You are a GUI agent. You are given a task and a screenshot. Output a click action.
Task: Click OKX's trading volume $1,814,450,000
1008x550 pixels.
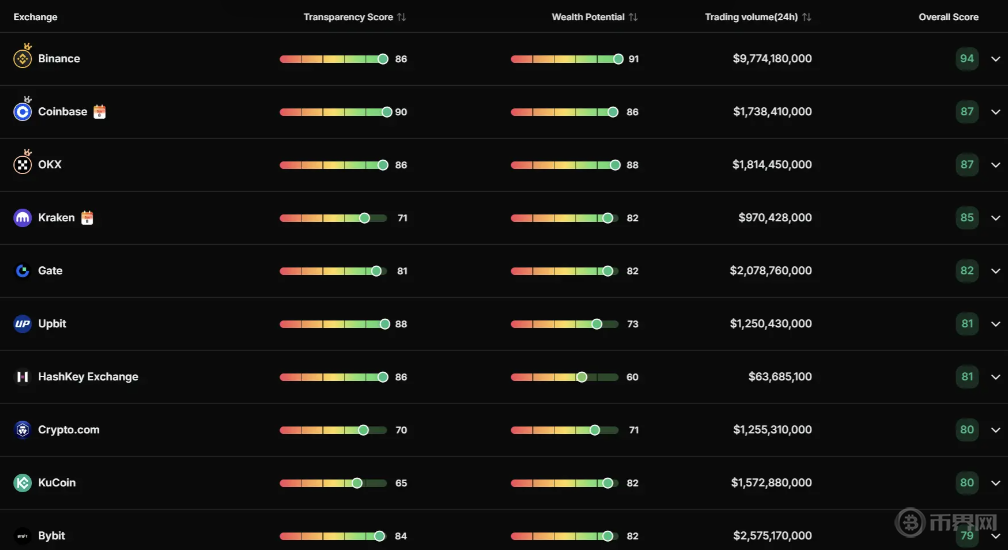click(x=772, y=164)
